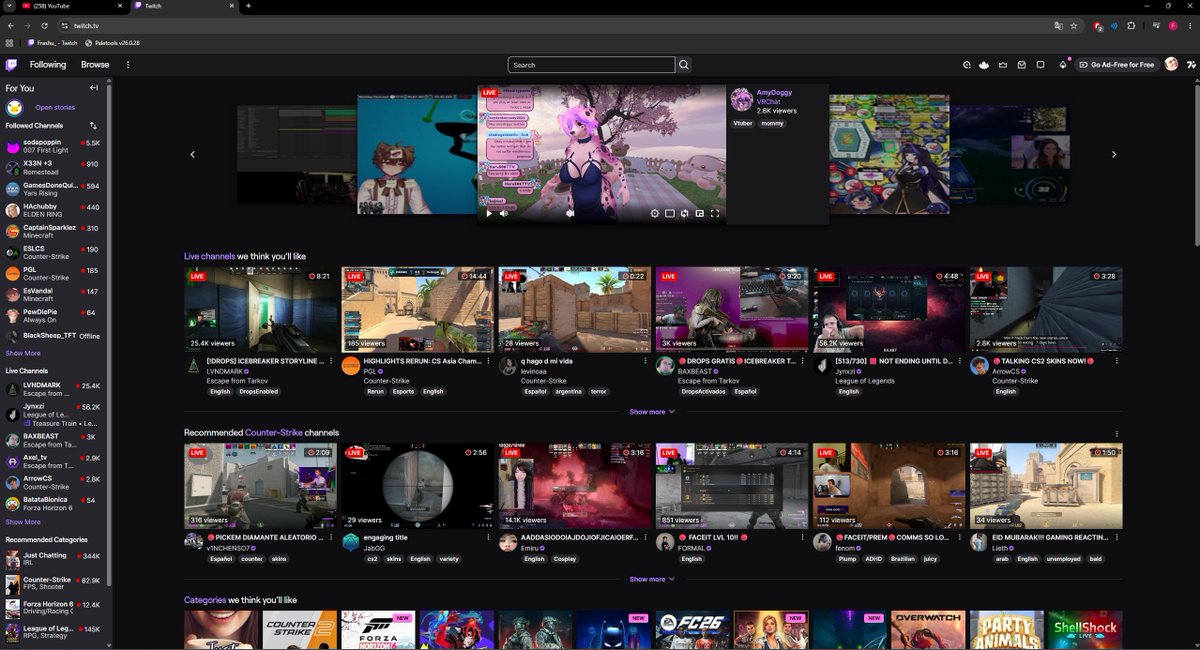Bookmark this page with star icon
The height and width of the screenshot is (650, 1200).
point(1073,25)
